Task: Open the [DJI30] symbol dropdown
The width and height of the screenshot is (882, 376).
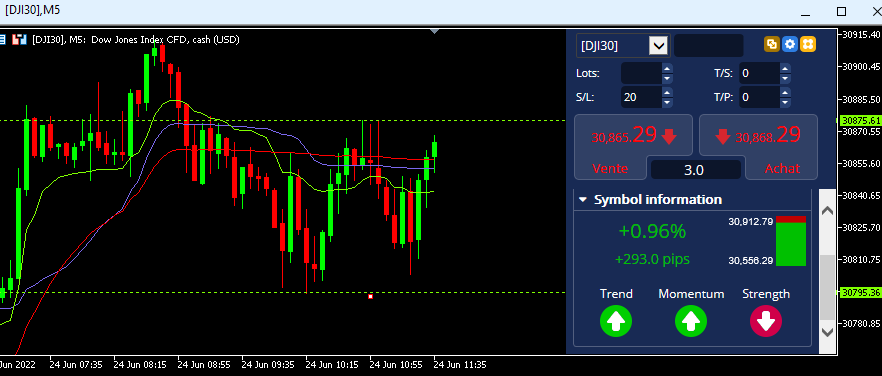Action: (x=658, y=46)
